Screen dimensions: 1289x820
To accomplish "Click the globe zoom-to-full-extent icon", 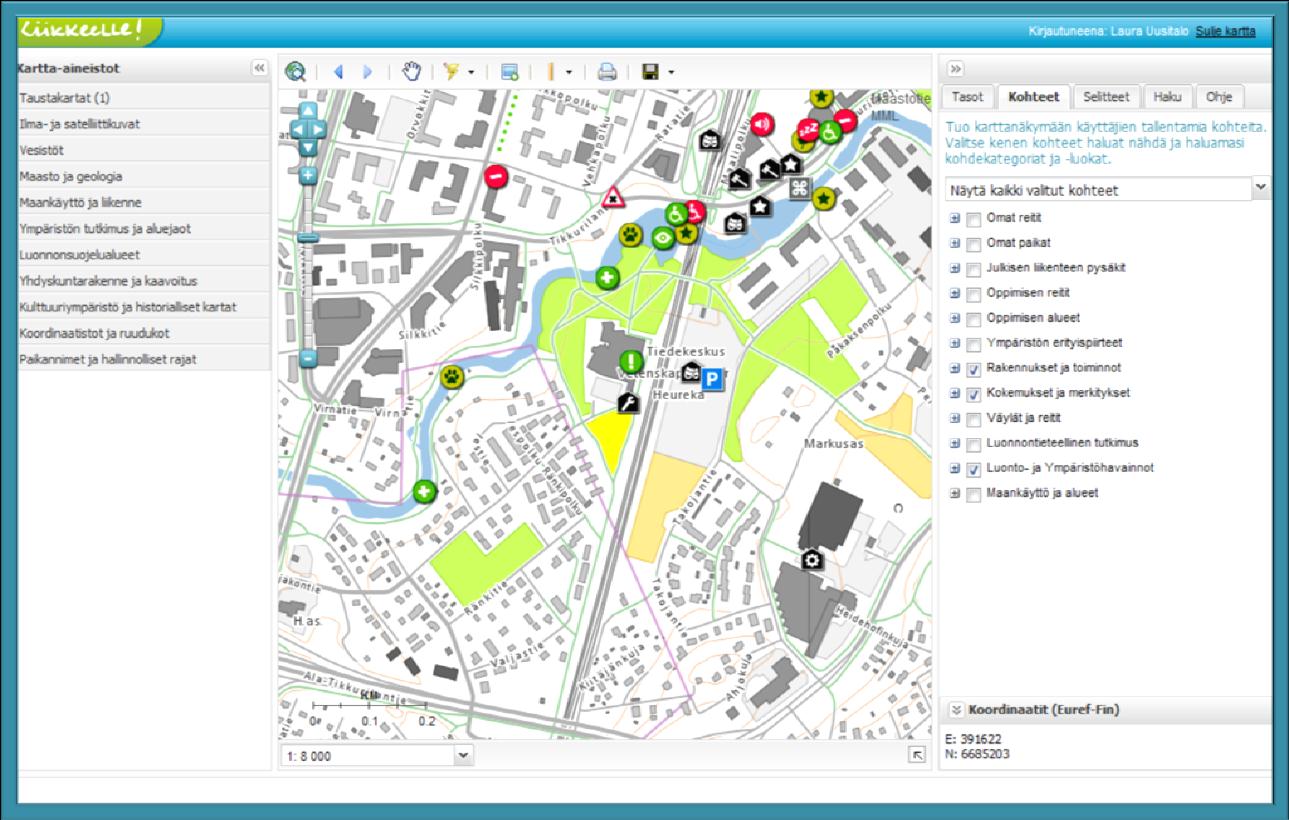I will [294, 71].
